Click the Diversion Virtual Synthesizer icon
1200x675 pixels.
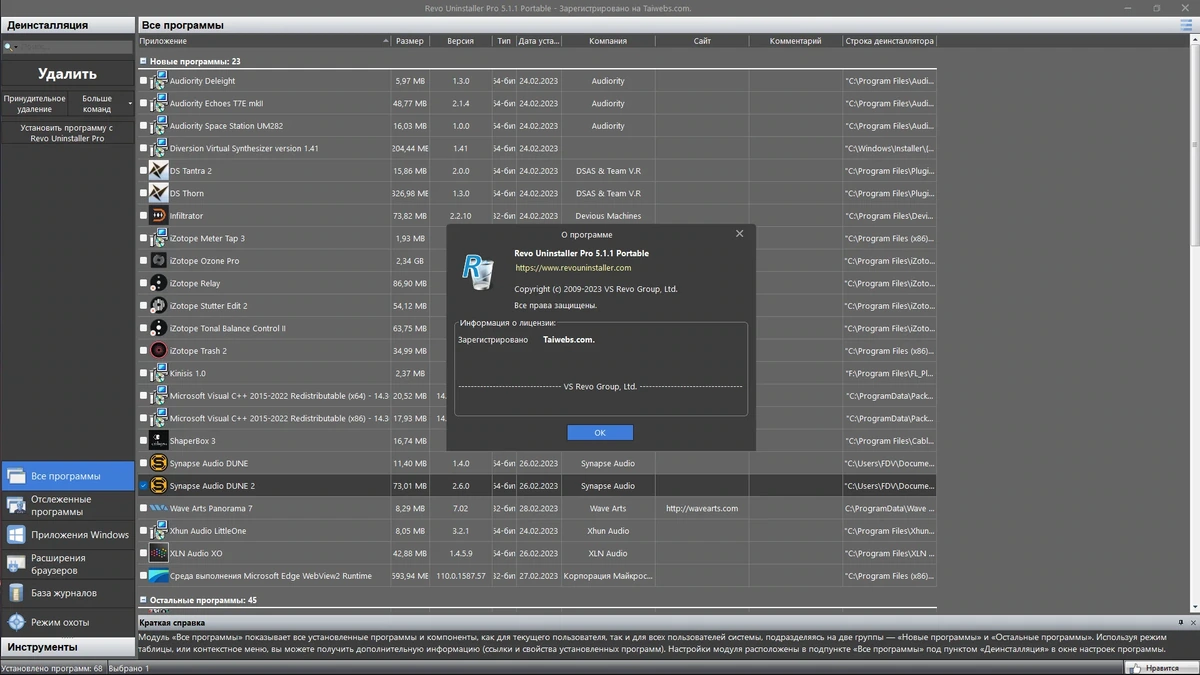[x=158, y=148]
